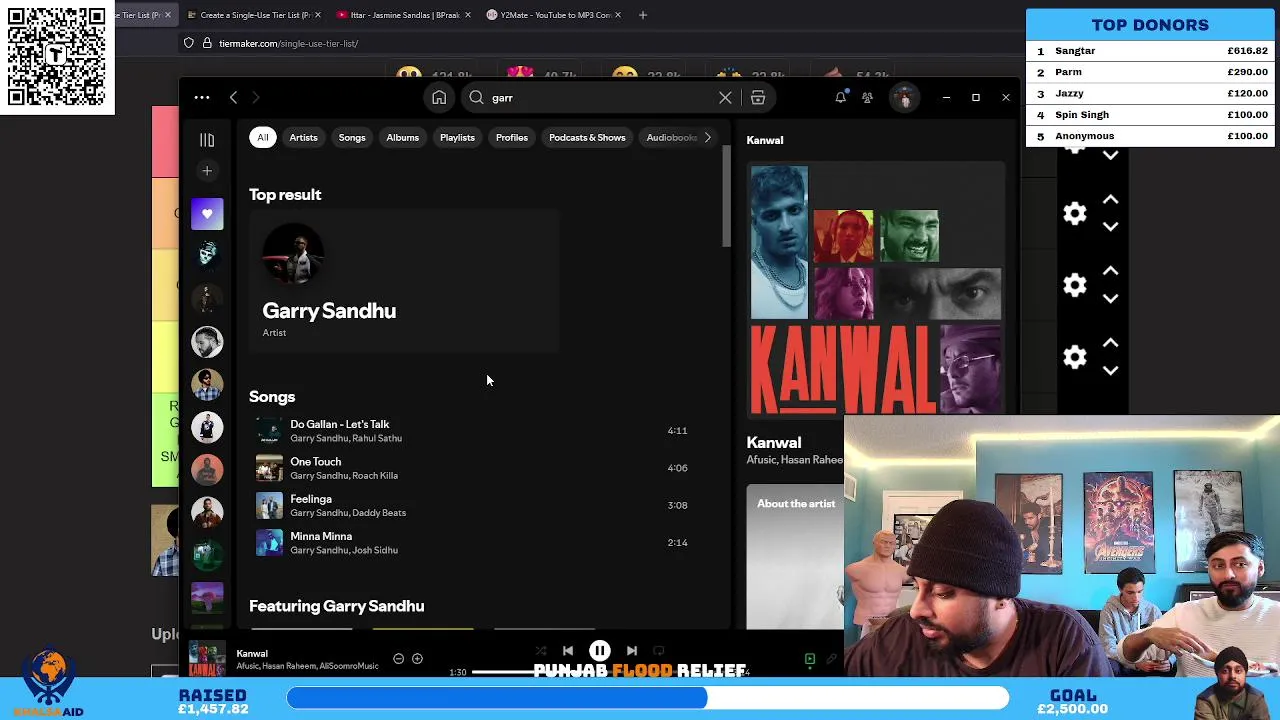
Task: Toggle shuffle playback
Action: pos(541,651)
